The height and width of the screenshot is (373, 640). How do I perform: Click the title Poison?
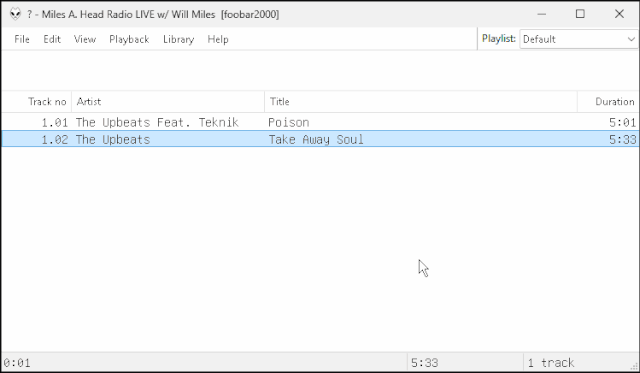click(289, 122)
